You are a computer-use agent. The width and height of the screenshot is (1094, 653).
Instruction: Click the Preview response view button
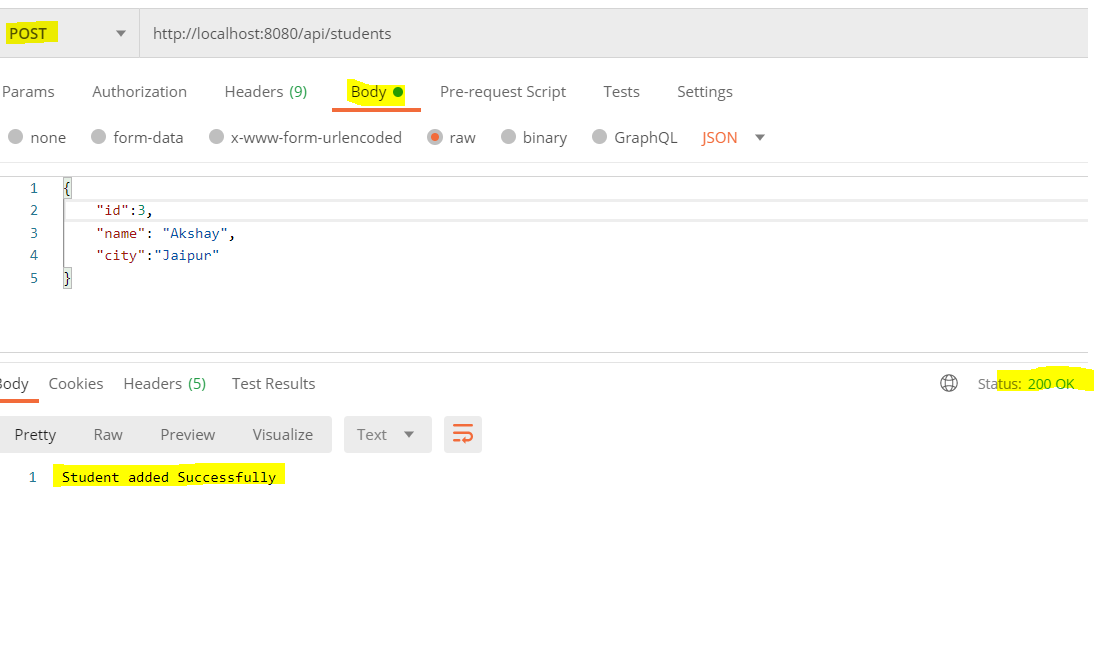187,434
